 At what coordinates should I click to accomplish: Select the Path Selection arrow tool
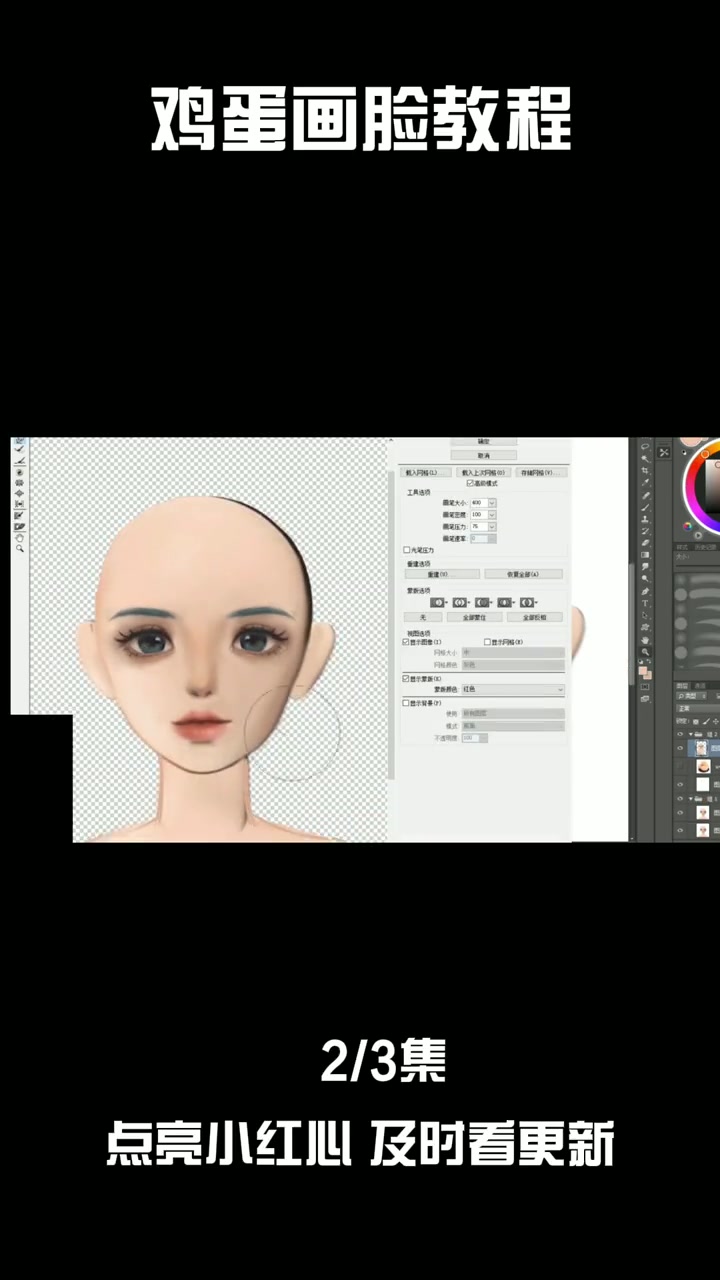click(x=645, y=615)
